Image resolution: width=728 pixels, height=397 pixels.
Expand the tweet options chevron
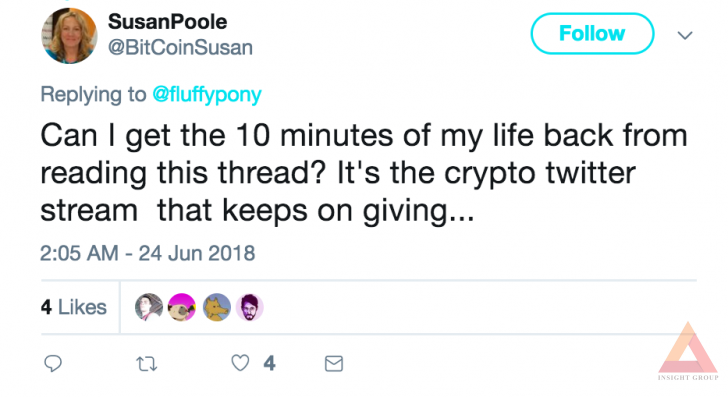(x=685, y=35)
